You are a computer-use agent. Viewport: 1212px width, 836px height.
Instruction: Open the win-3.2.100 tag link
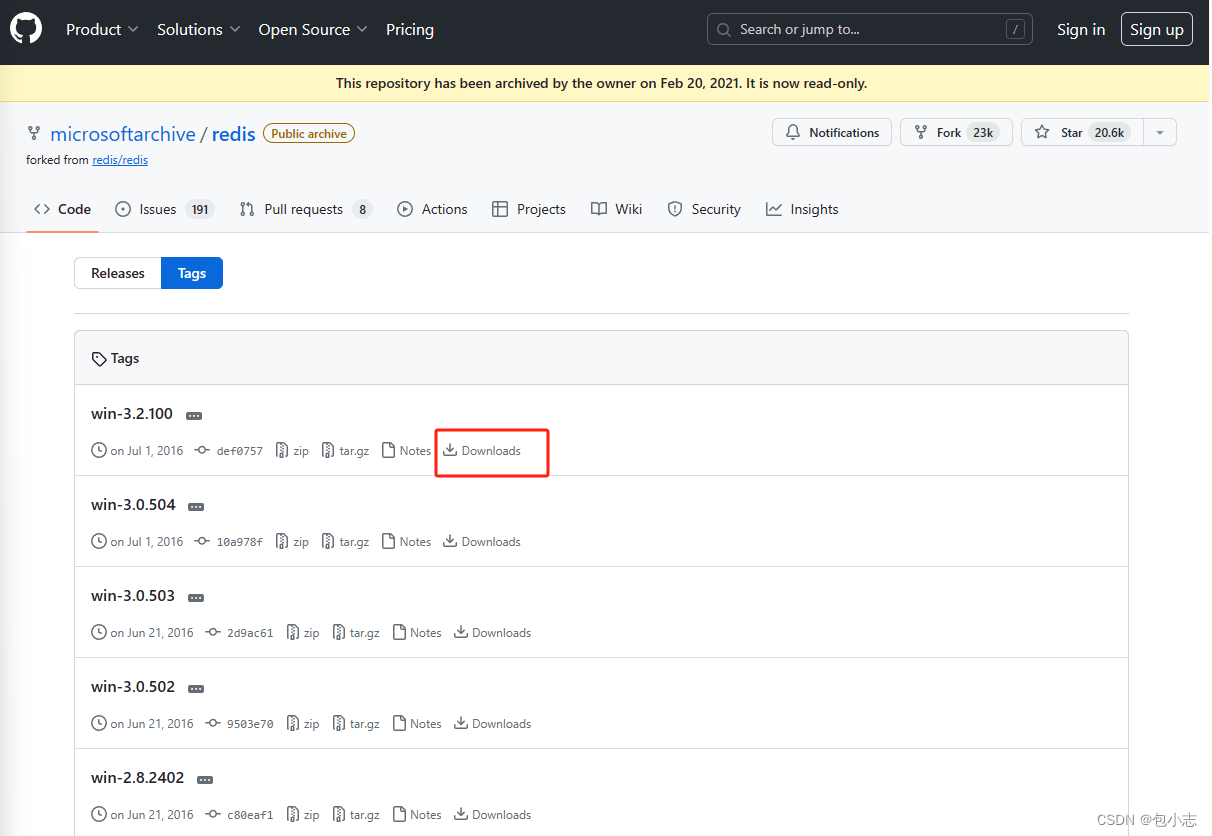(x=132, y=414)
